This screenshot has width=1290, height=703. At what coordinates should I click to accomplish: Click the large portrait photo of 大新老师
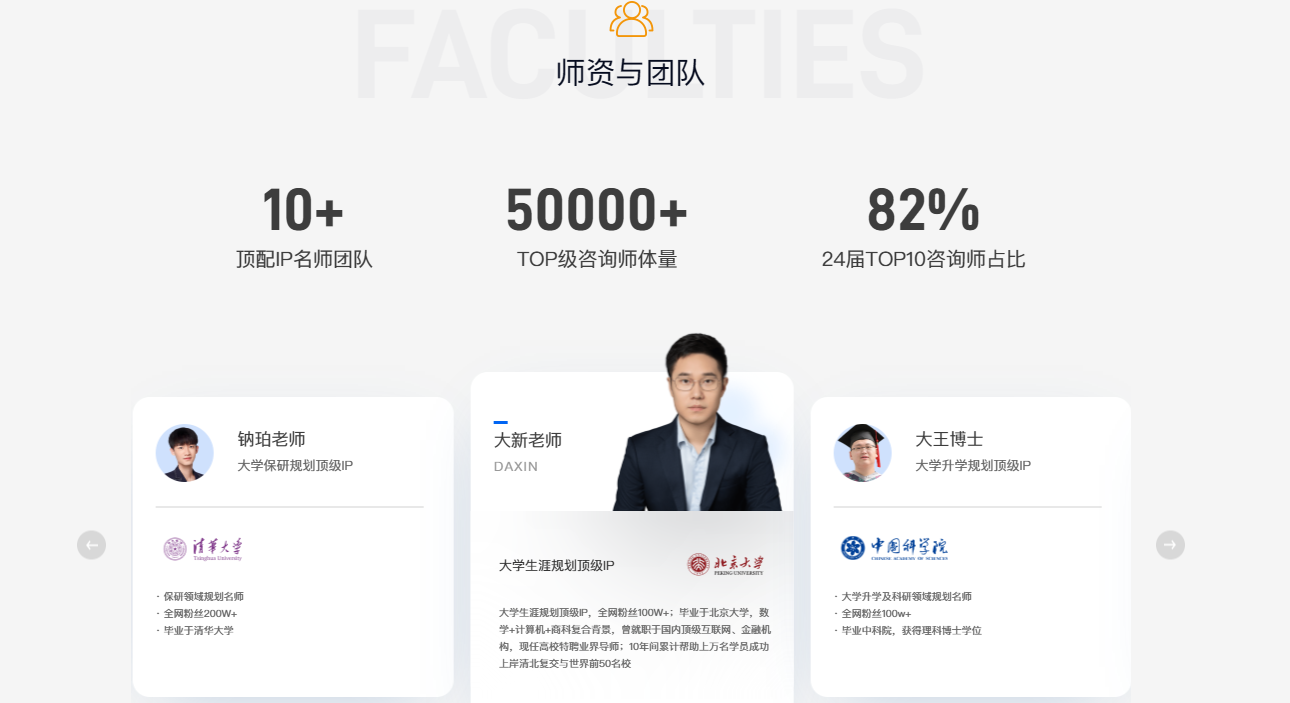(x=697, y=422)
